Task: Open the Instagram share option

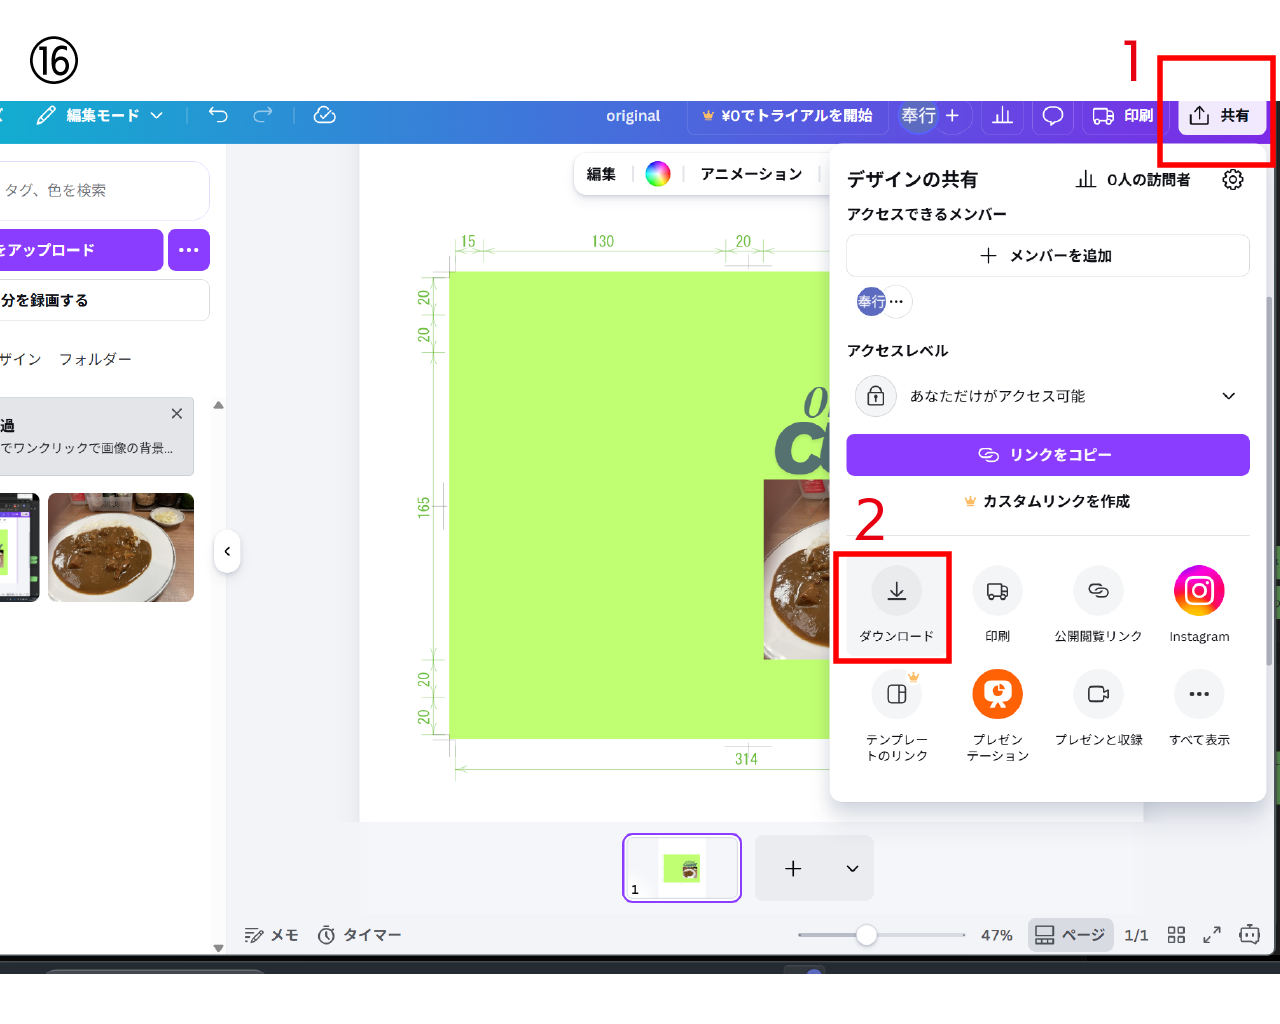Action: pos(1198,592)
